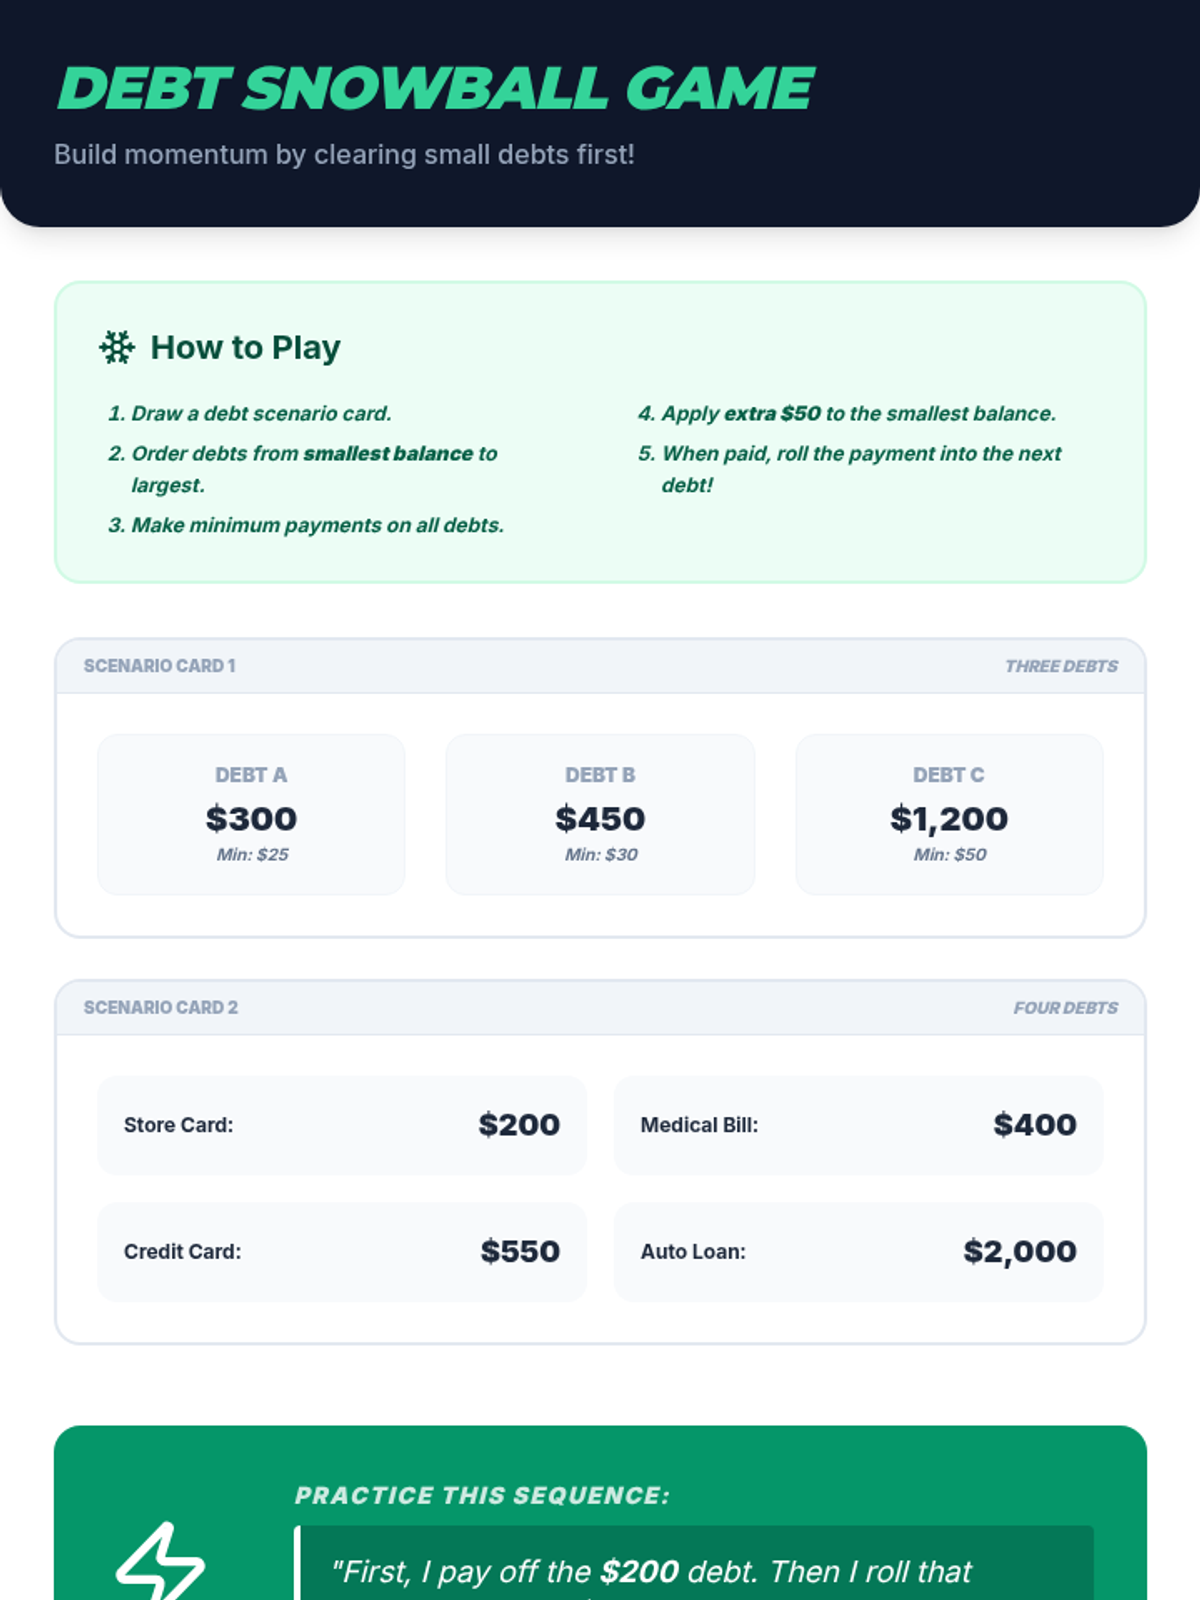Click the Four Debts label

coord(1065,1008)
